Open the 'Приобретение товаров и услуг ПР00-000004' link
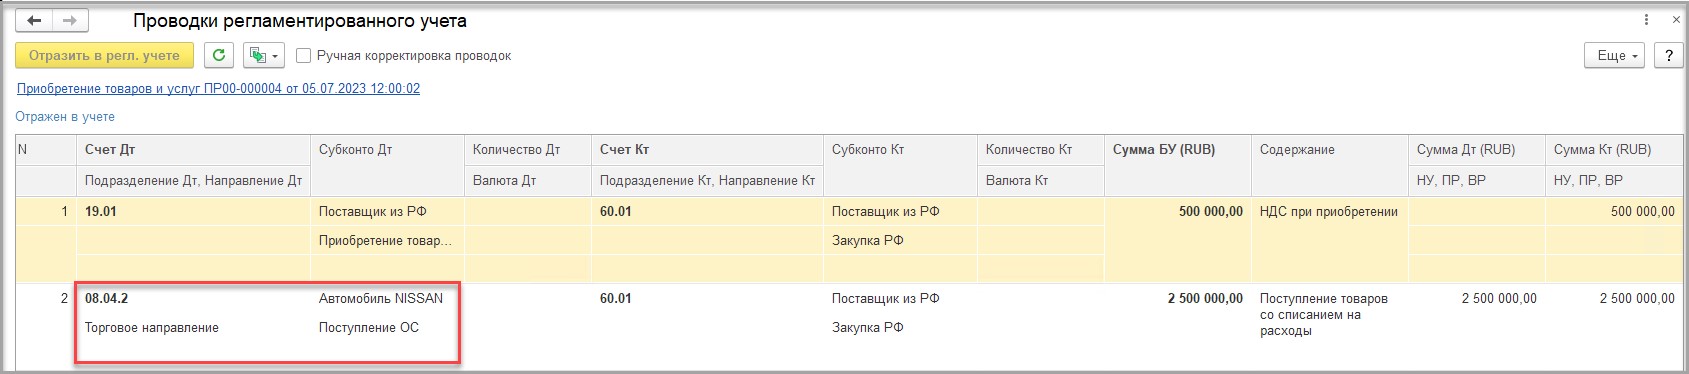The height and width of the screenshot is (374, 1689). [x=218, y=88]
